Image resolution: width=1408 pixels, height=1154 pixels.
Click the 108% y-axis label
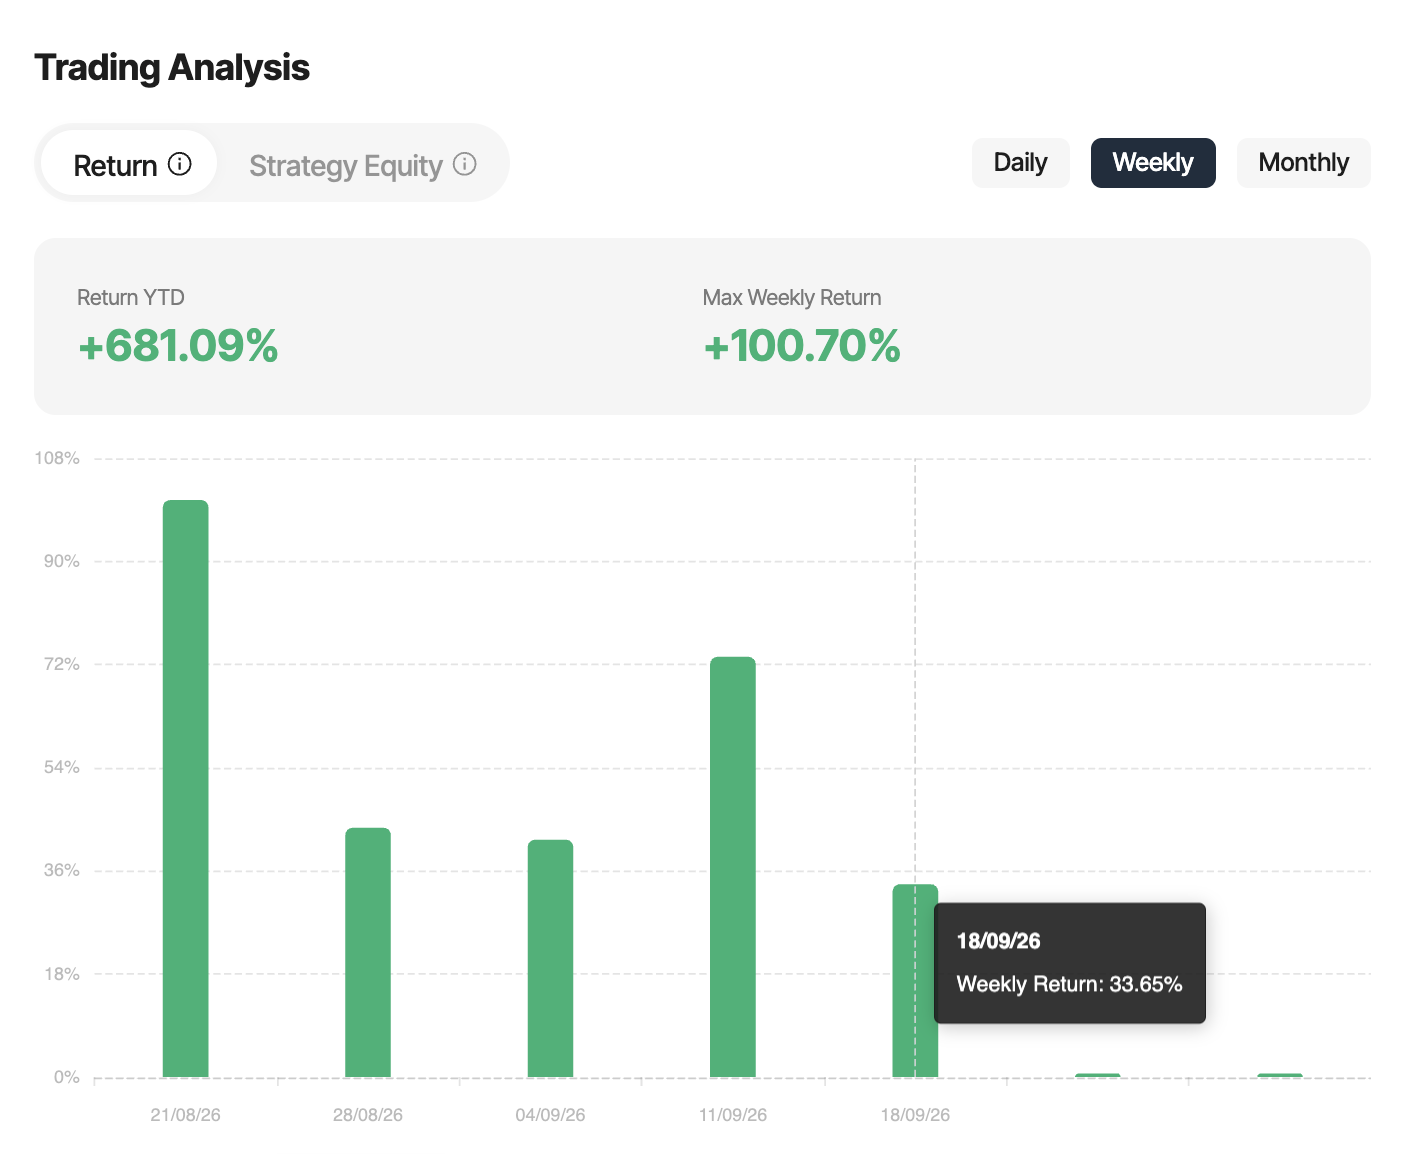(x=57, y=458)
